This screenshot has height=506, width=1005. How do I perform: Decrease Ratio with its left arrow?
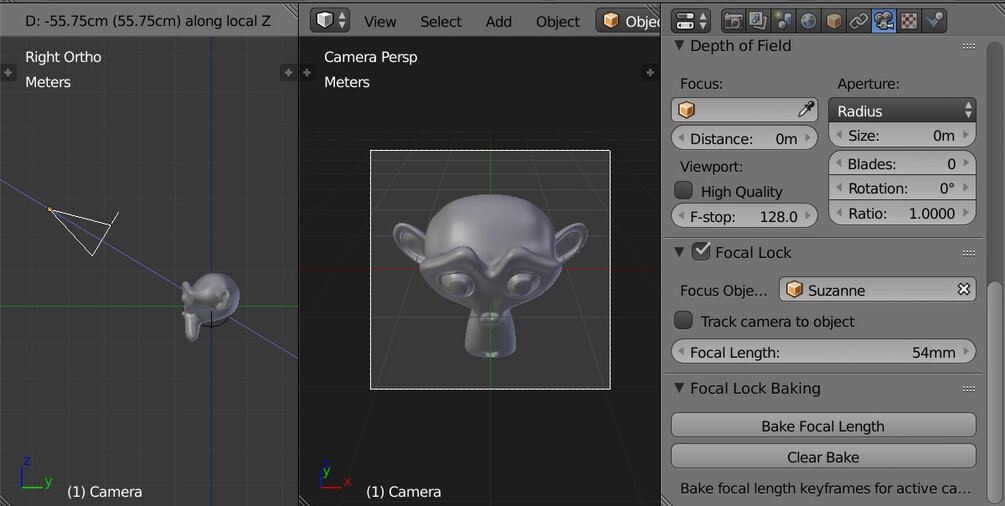pyautogui.click(x=838, y=213)
